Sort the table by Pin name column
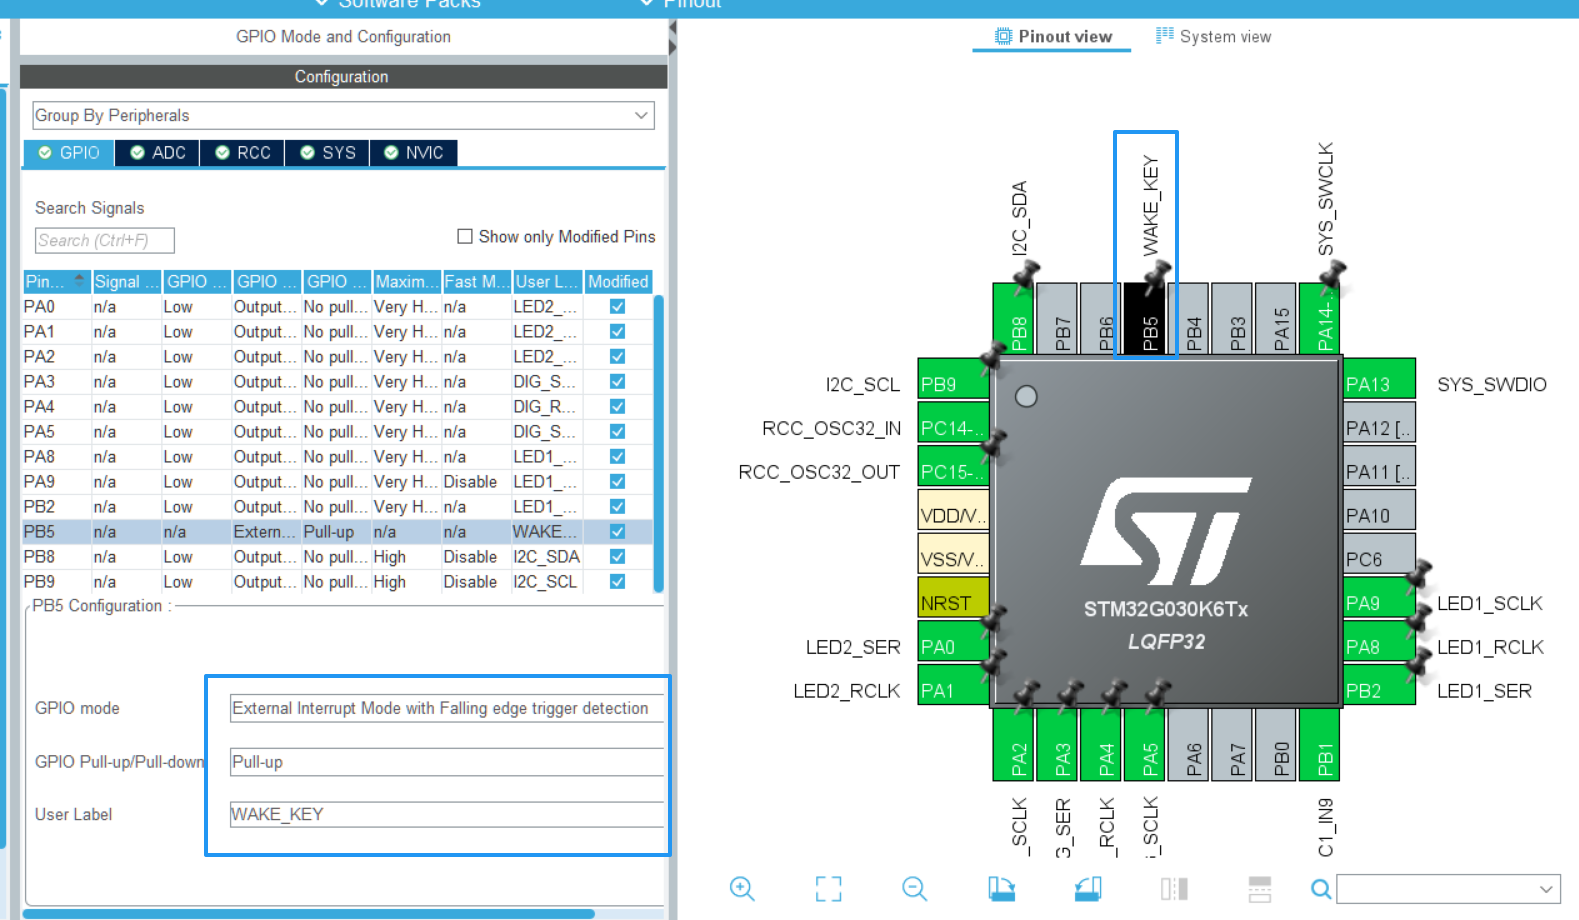The image size is (1579, 920). [57, 282]
